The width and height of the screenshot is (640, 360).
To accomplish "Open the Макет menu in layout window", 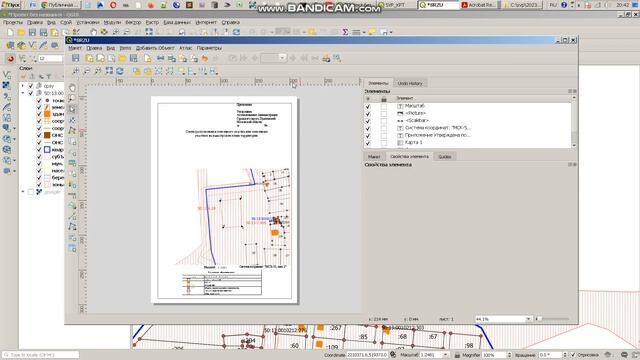I will pyautogui.click(x=75, y=48).
